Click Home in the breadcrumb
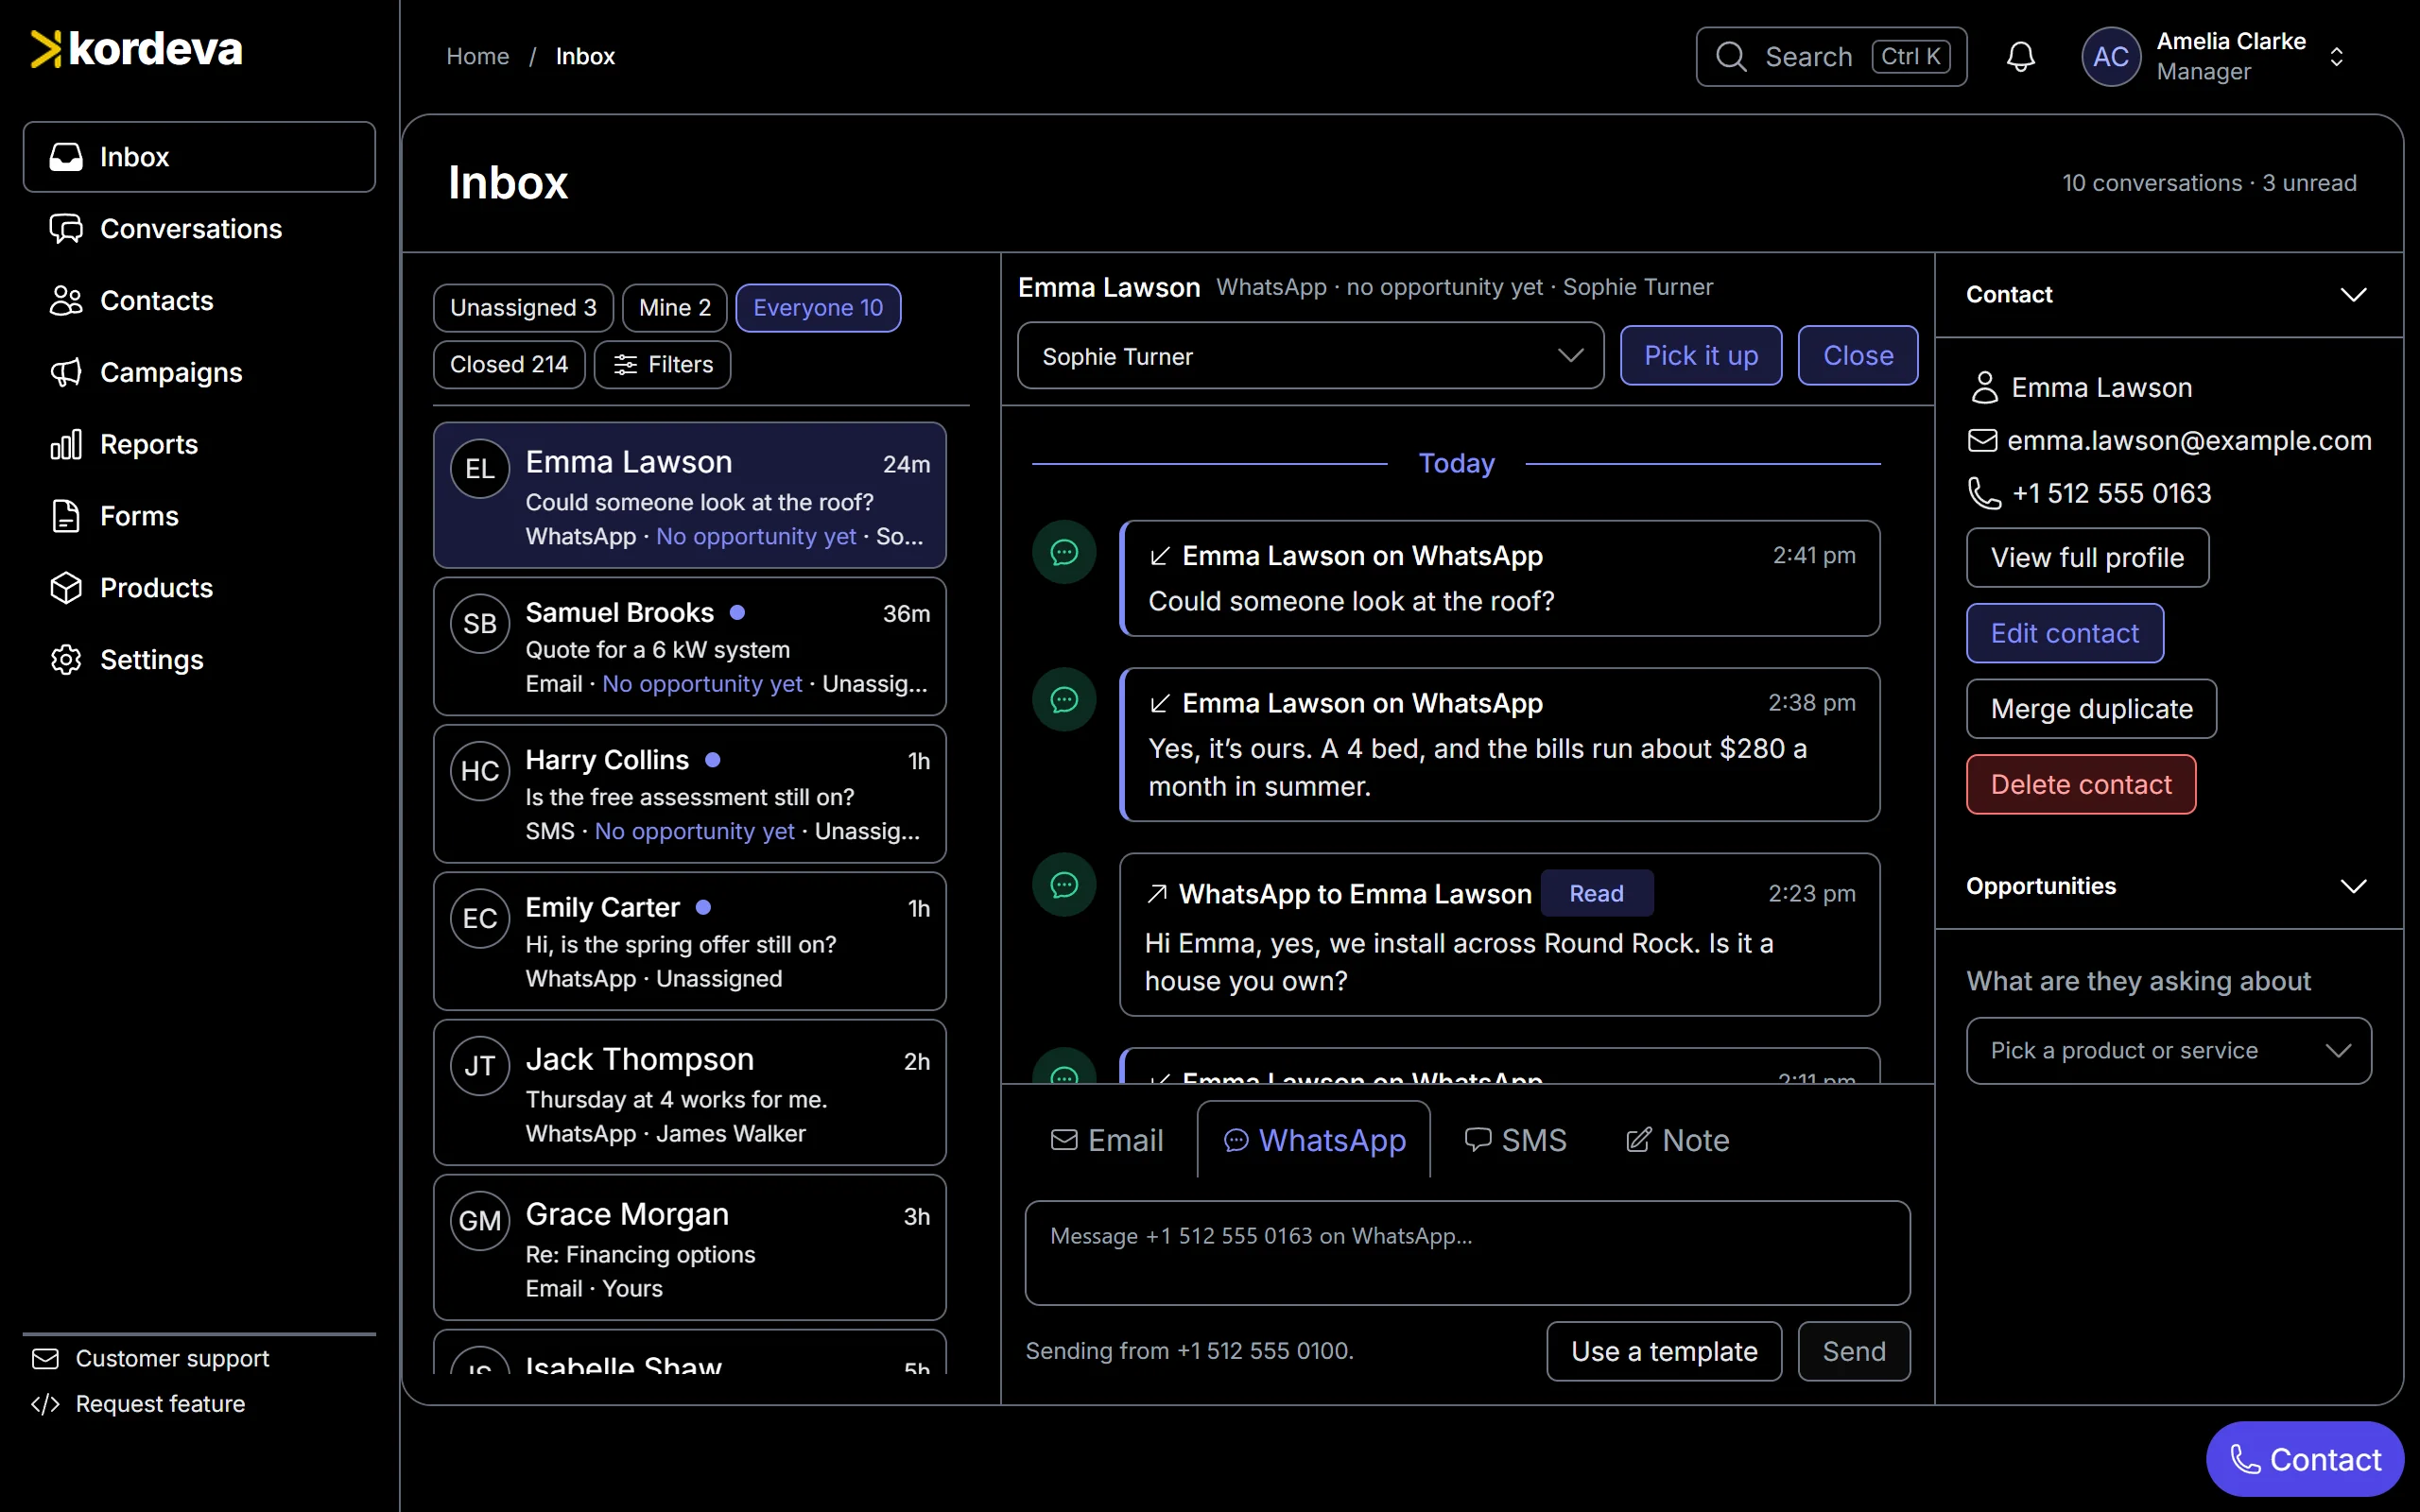 (x=477, y=57)
